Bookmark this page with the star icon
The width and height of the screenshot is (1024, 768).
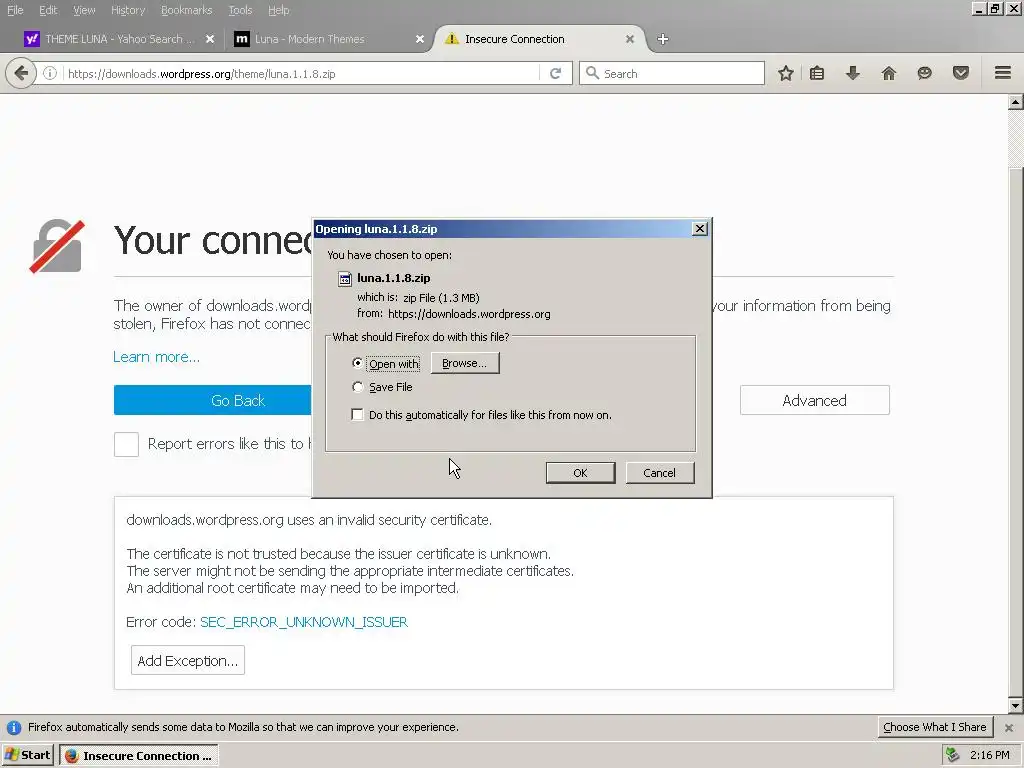(786, 73)
